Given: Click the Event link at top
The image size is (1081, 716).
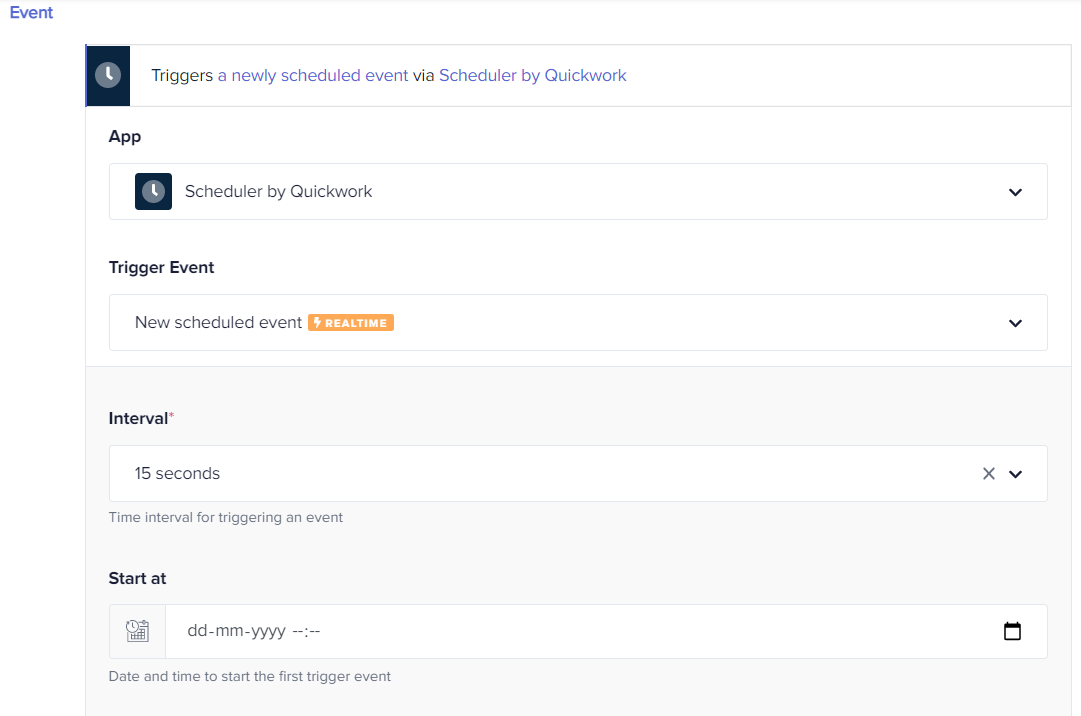Looking at the screenshot, I should 31,12.
